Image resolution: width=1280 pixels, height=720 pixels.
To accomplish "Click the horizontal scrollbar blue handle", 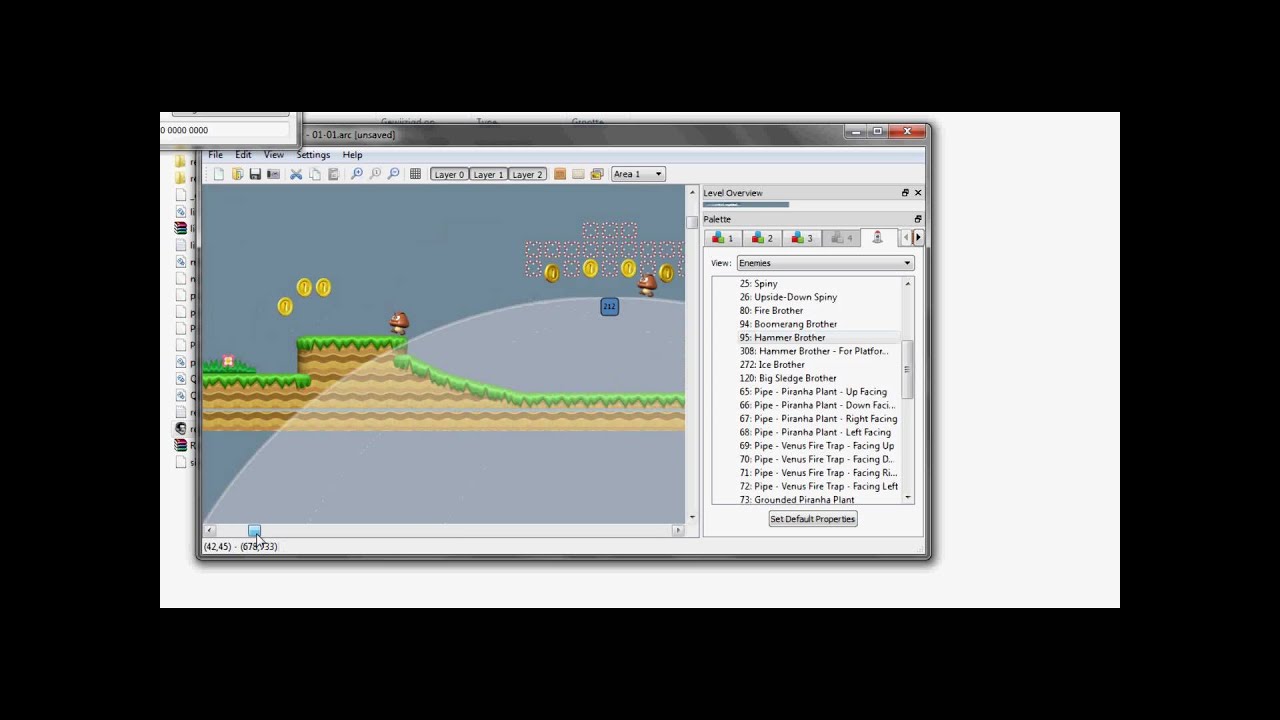I will pyautogui.click(x=254, y=530).
